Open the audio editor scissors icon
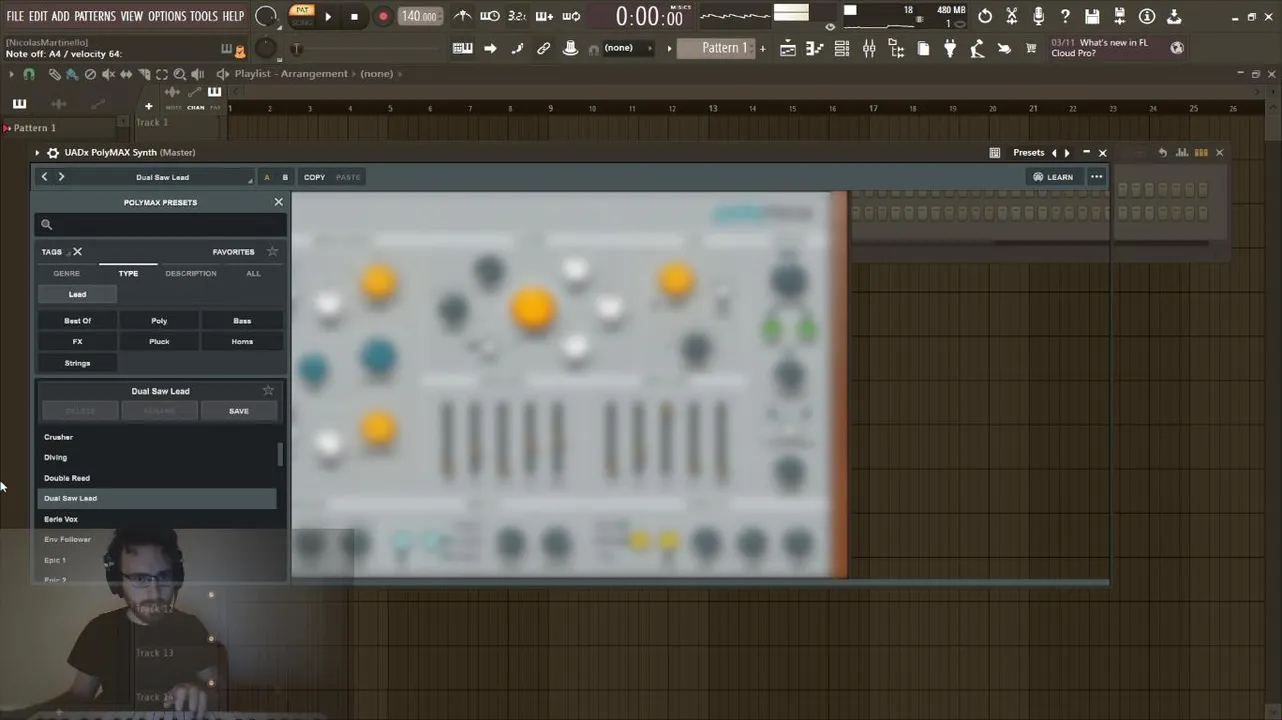This screenshot has height=720, width=1282. [1012, 16]
